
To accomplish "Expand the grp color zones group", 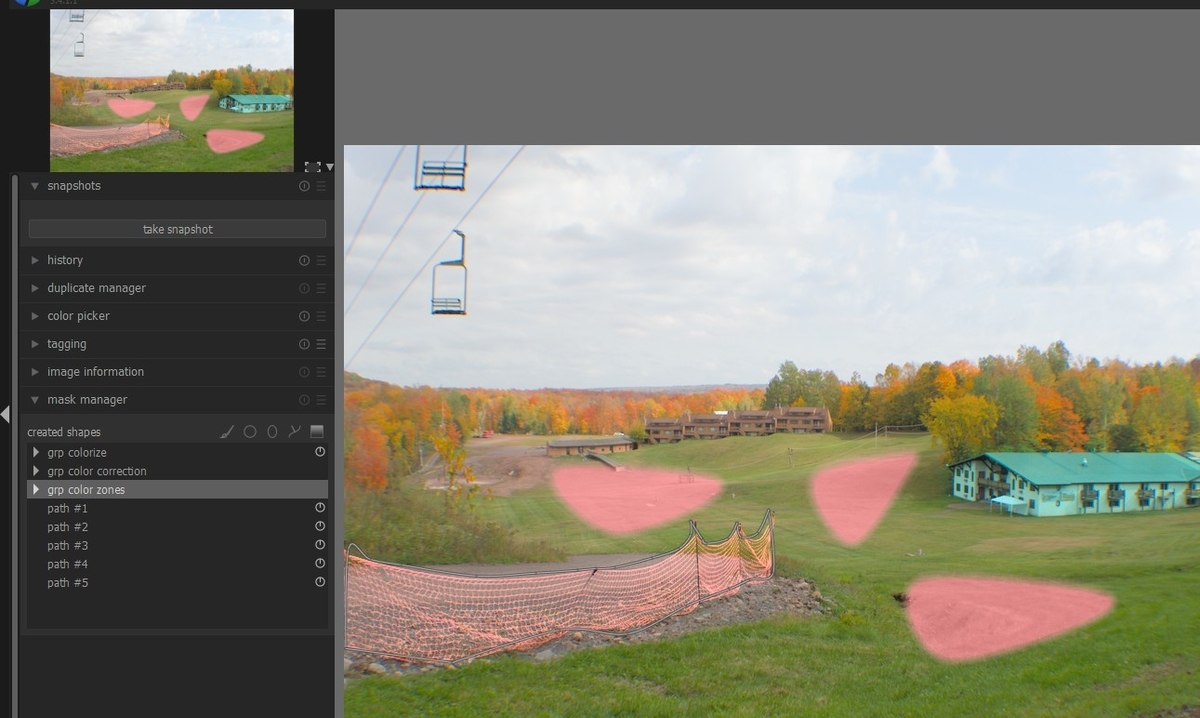I will click(x=37, y=490).
